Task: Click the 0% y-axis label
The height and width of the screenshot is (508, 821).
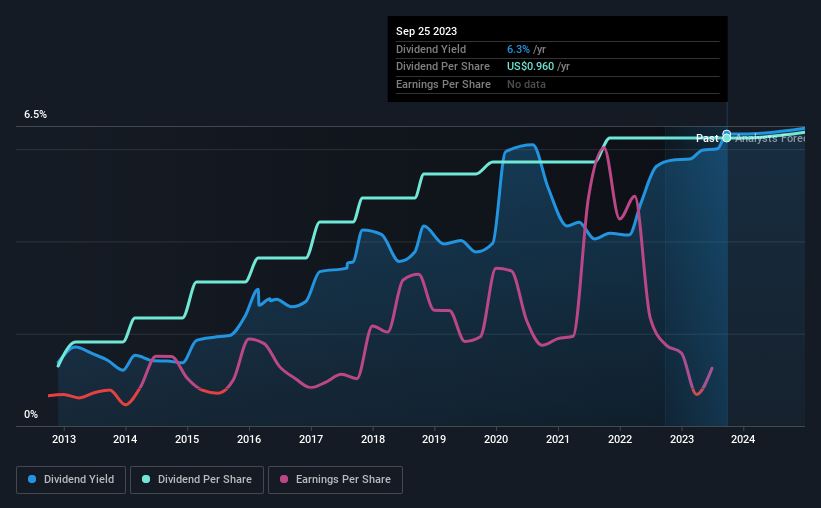Action: point(31,415)
